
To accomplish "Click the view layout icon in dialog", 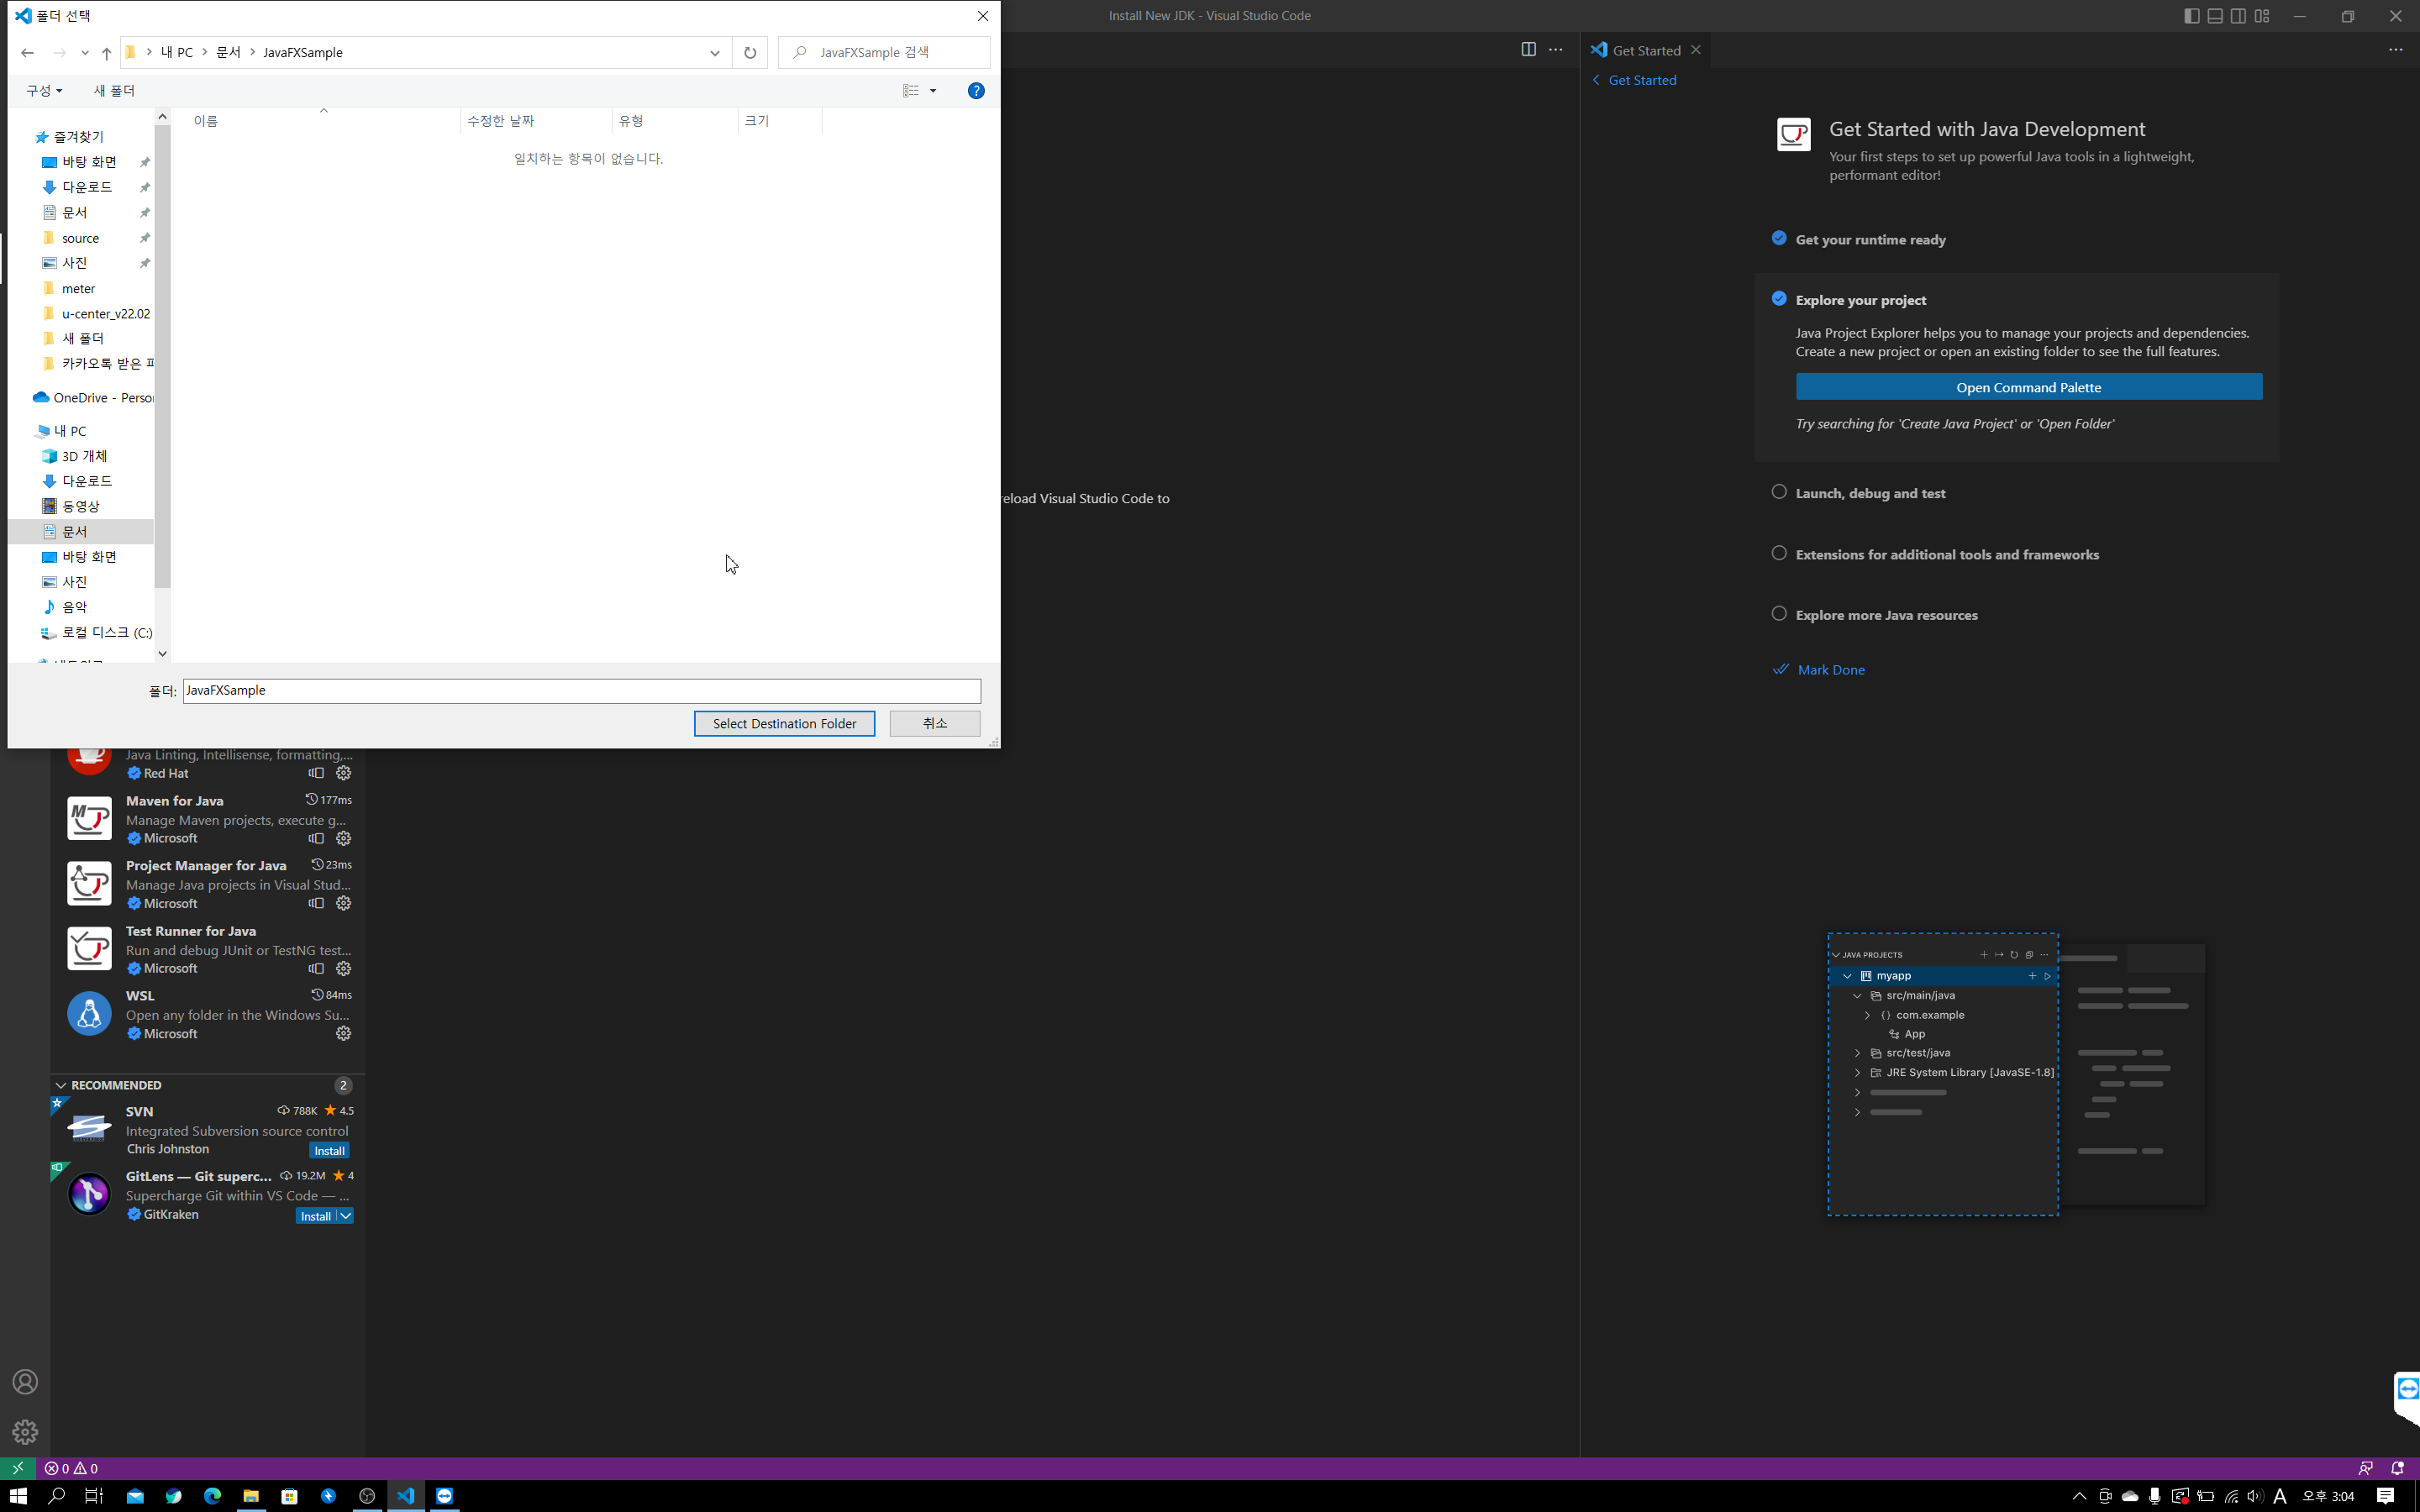I will point(911,90).
